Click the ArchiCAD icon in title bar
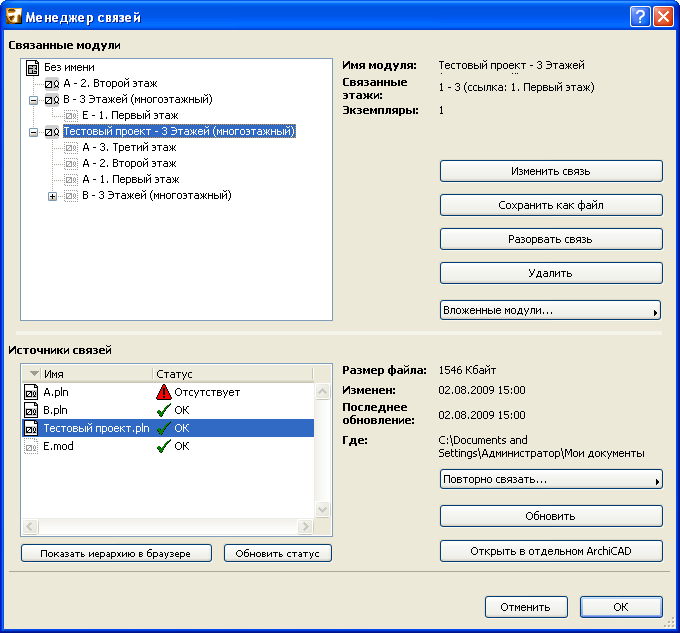Image resolution: width=680 pixels, height=633 pixels. click(13, 16)
